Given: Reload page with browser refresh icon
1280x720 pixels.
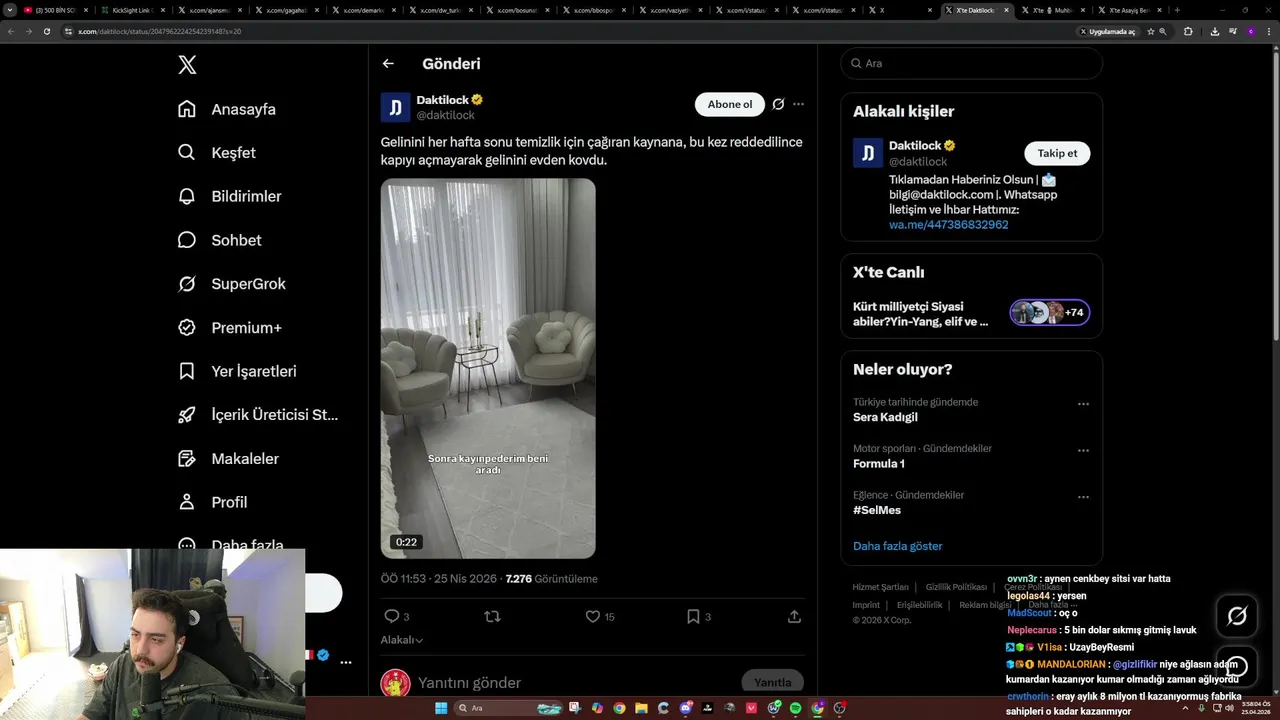Looking at the screenshot, I should (x=46, y=31).
